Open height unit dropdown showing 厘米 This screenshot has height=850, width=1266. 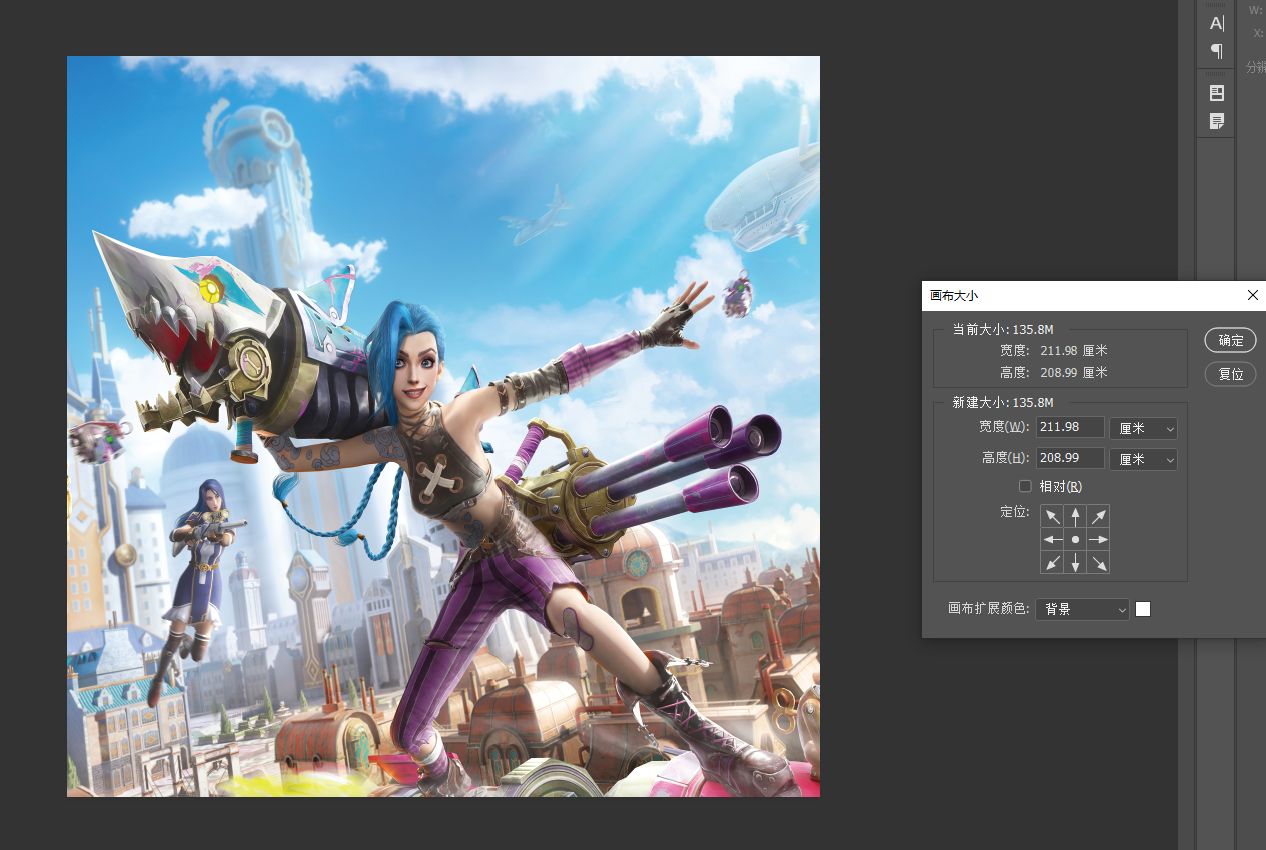tap(1143, 459)
